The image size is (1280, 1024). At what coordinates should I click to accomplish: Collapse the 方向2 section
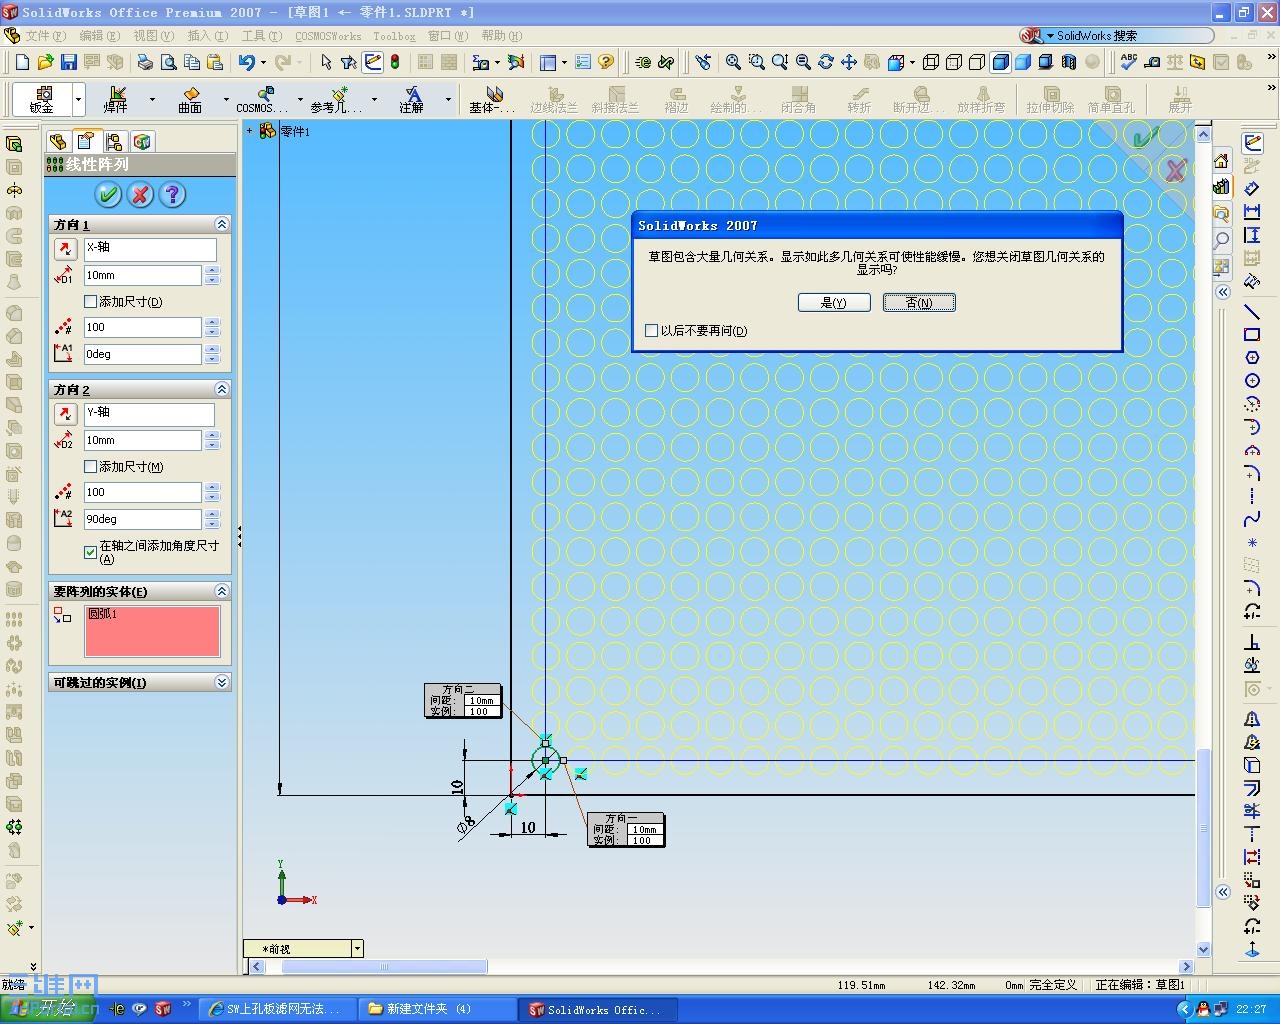(x=222, y=389)
